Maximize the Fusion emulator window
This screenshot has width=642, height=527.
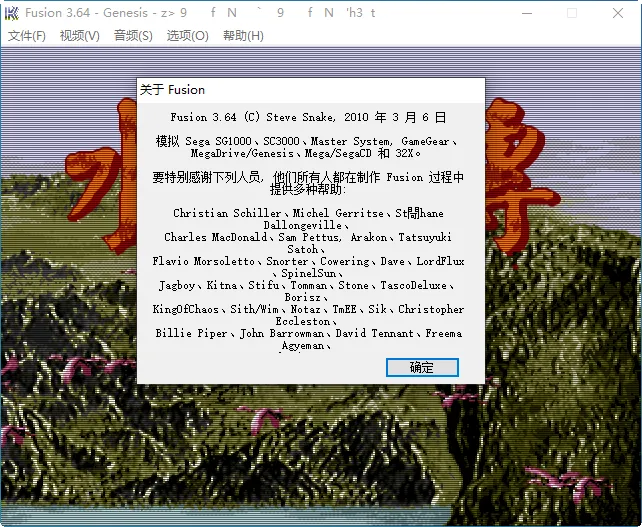(572, 13)
